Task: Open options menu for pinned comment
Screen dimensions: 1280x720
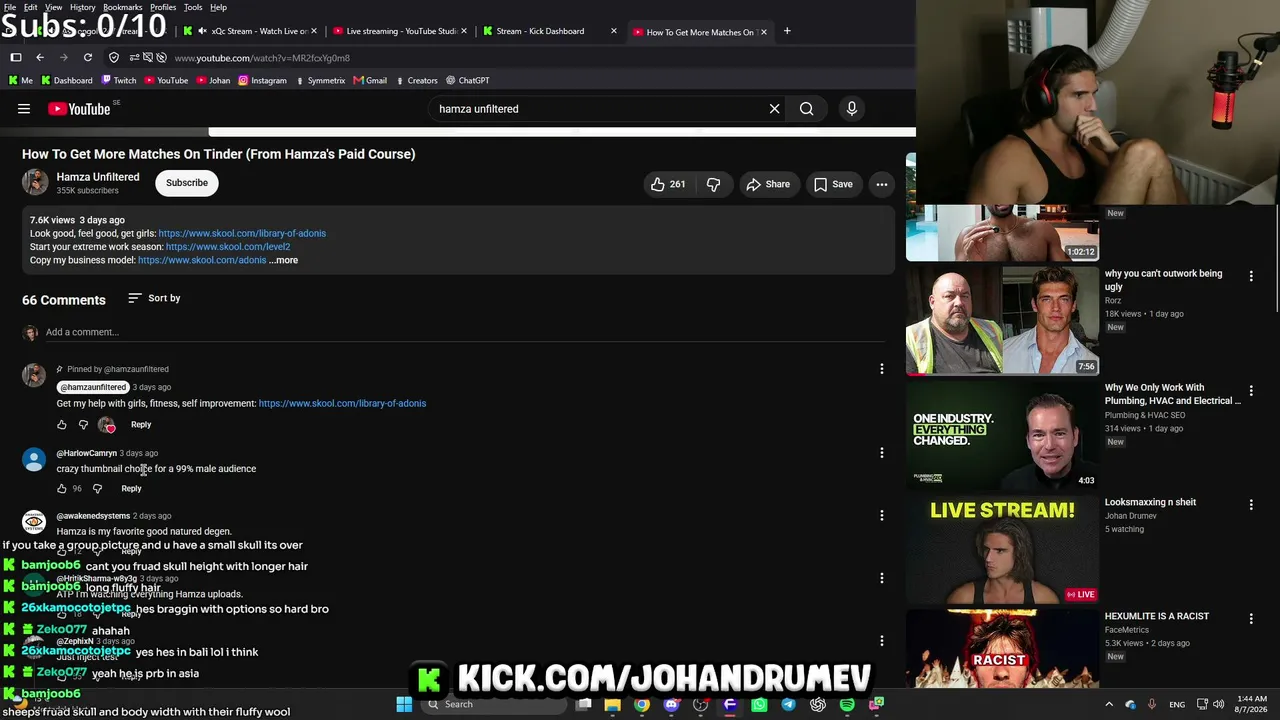Action: coord(881,369)
